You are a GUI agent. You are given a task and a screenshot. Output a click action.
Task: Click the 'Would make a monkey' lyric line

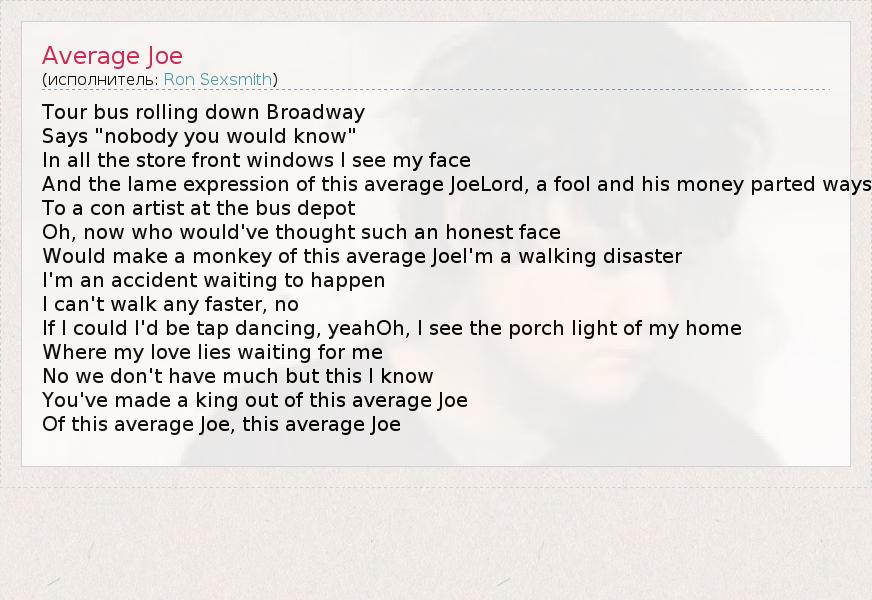pos(362,256)
